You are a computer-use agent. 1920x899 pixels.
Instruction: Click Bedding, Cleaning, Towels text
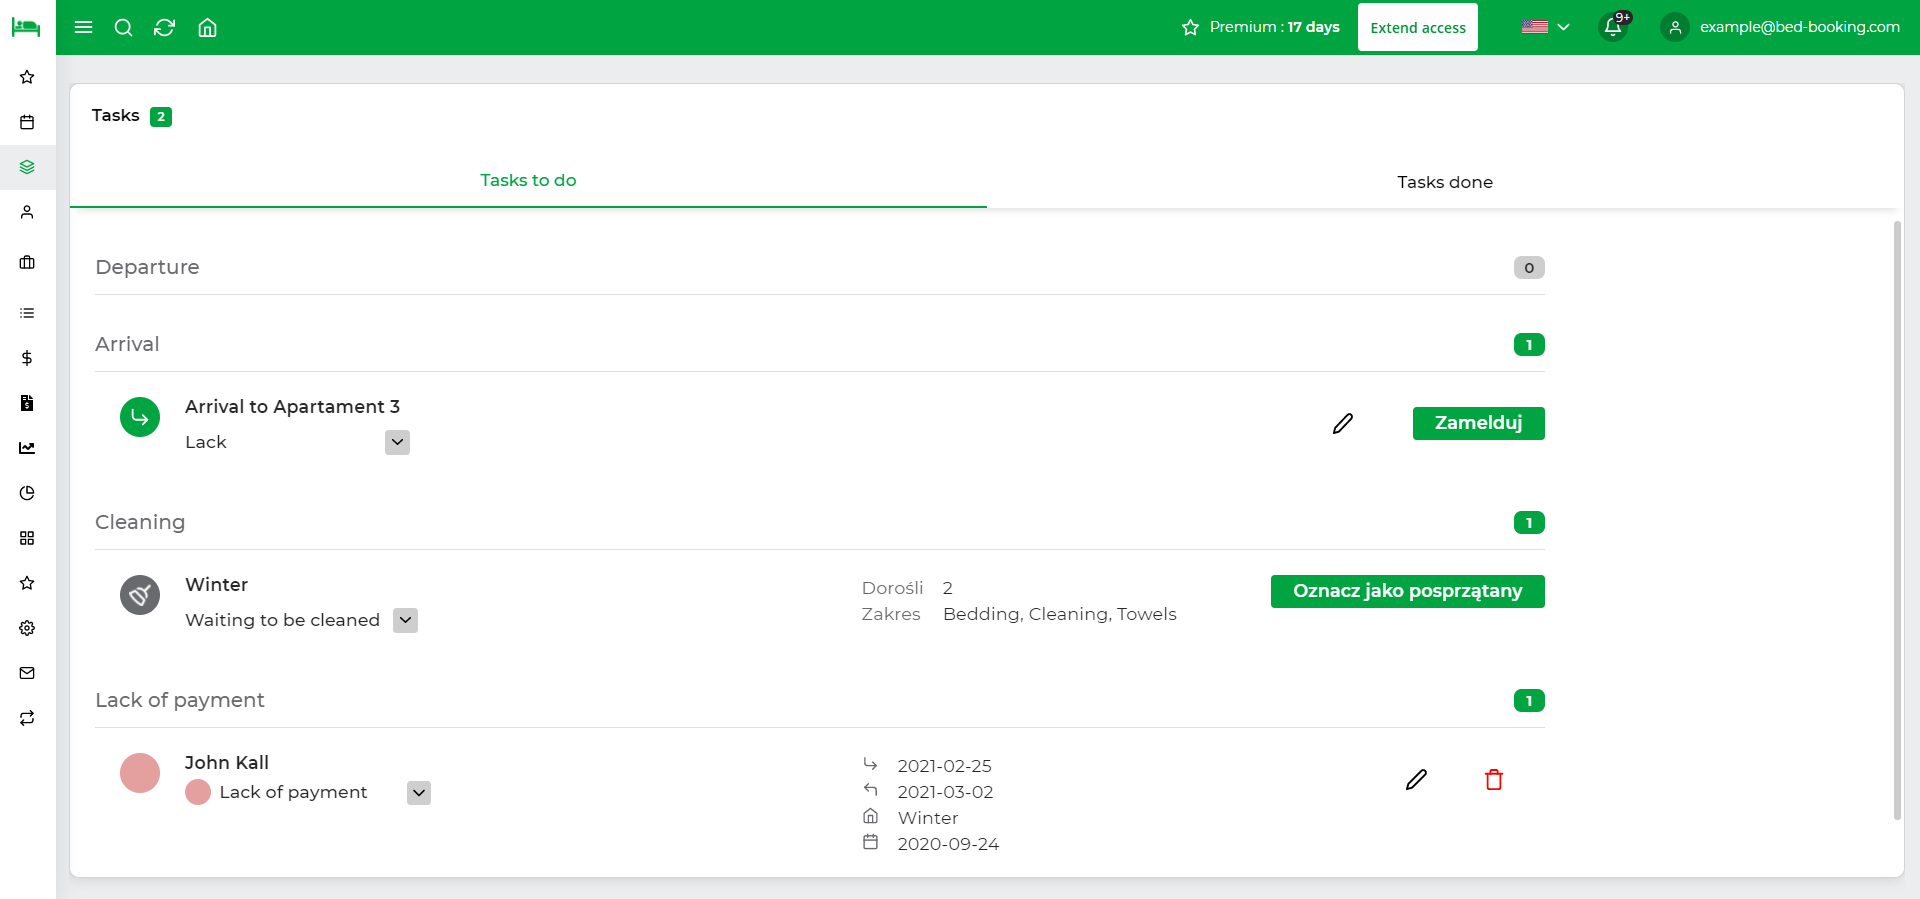[x=1060, y=614]
